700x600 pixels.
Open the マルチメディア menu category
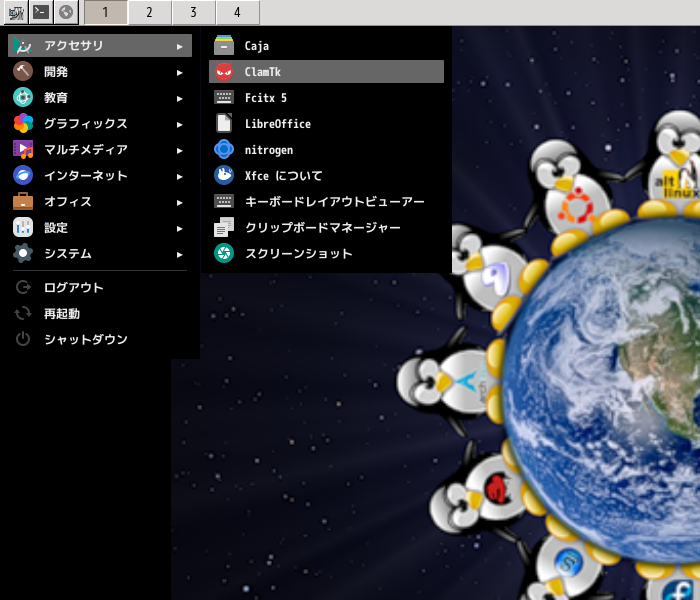click(x=100, y=150)
